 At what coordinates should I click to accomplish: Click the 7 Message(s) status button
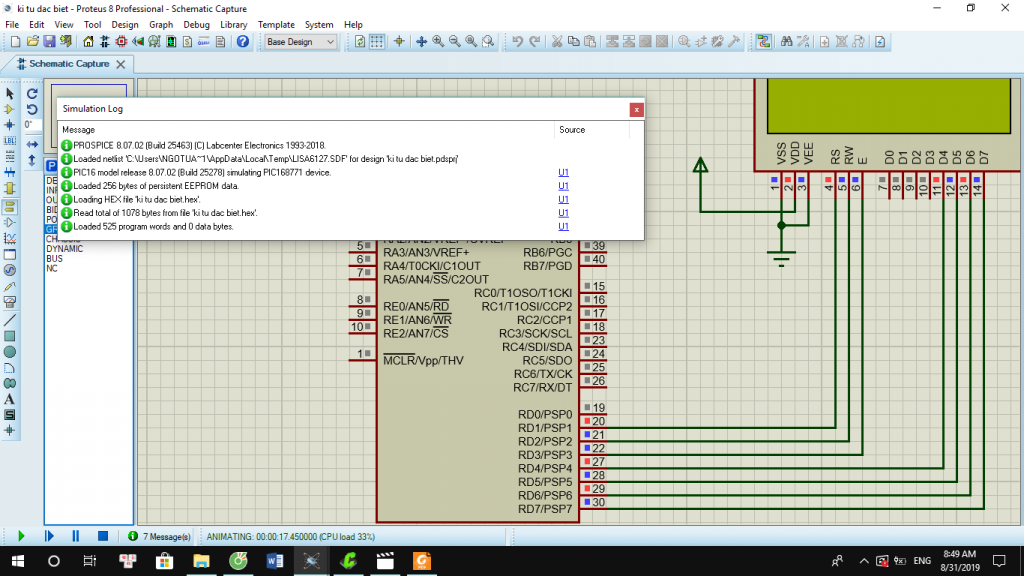point(160,536)
